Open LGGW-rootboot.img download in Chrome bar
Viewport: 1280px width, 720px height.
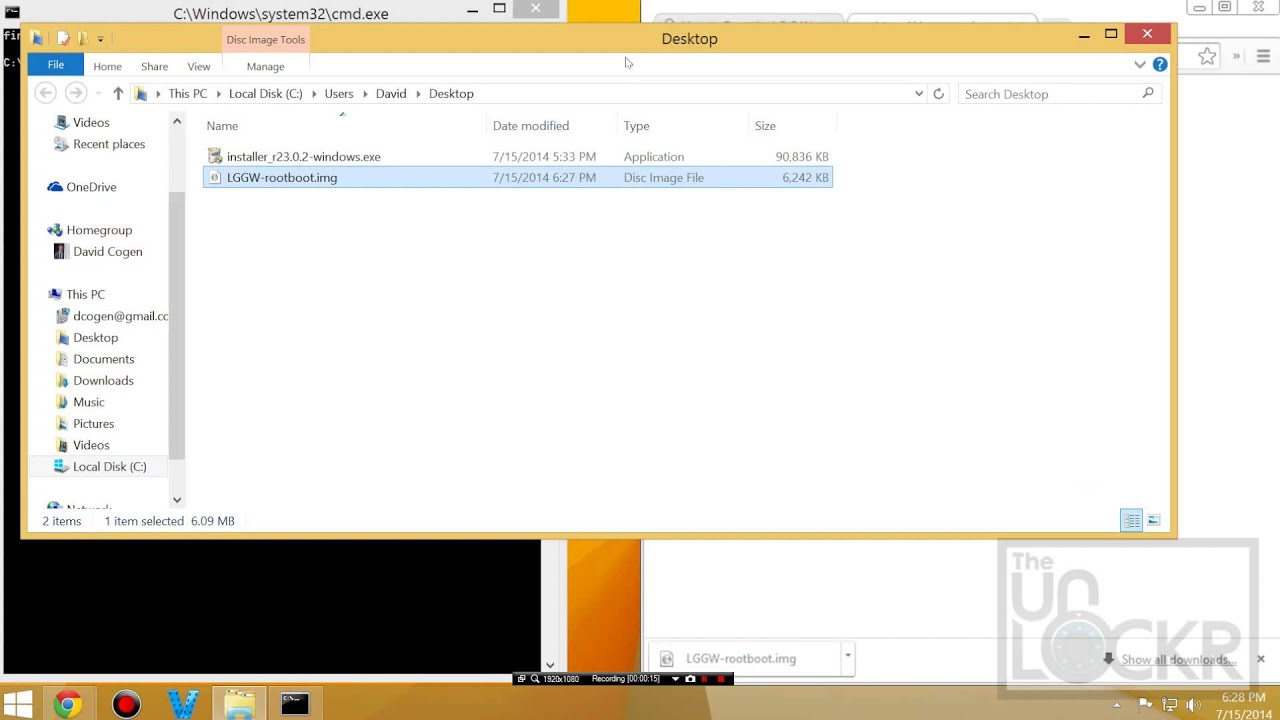pos(745,659)
